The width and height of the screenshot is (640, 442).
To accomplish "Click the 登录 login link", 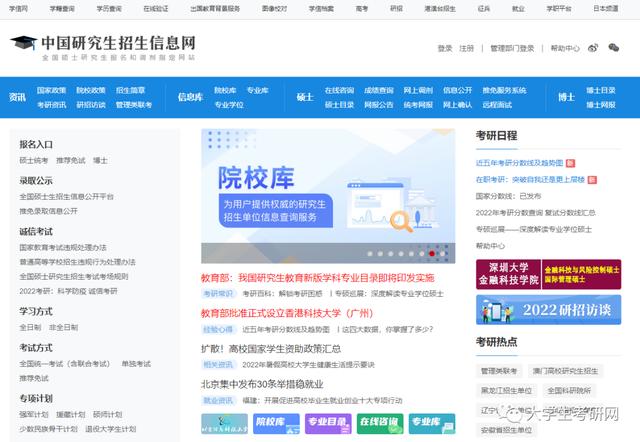I will [x=445, y=48].
